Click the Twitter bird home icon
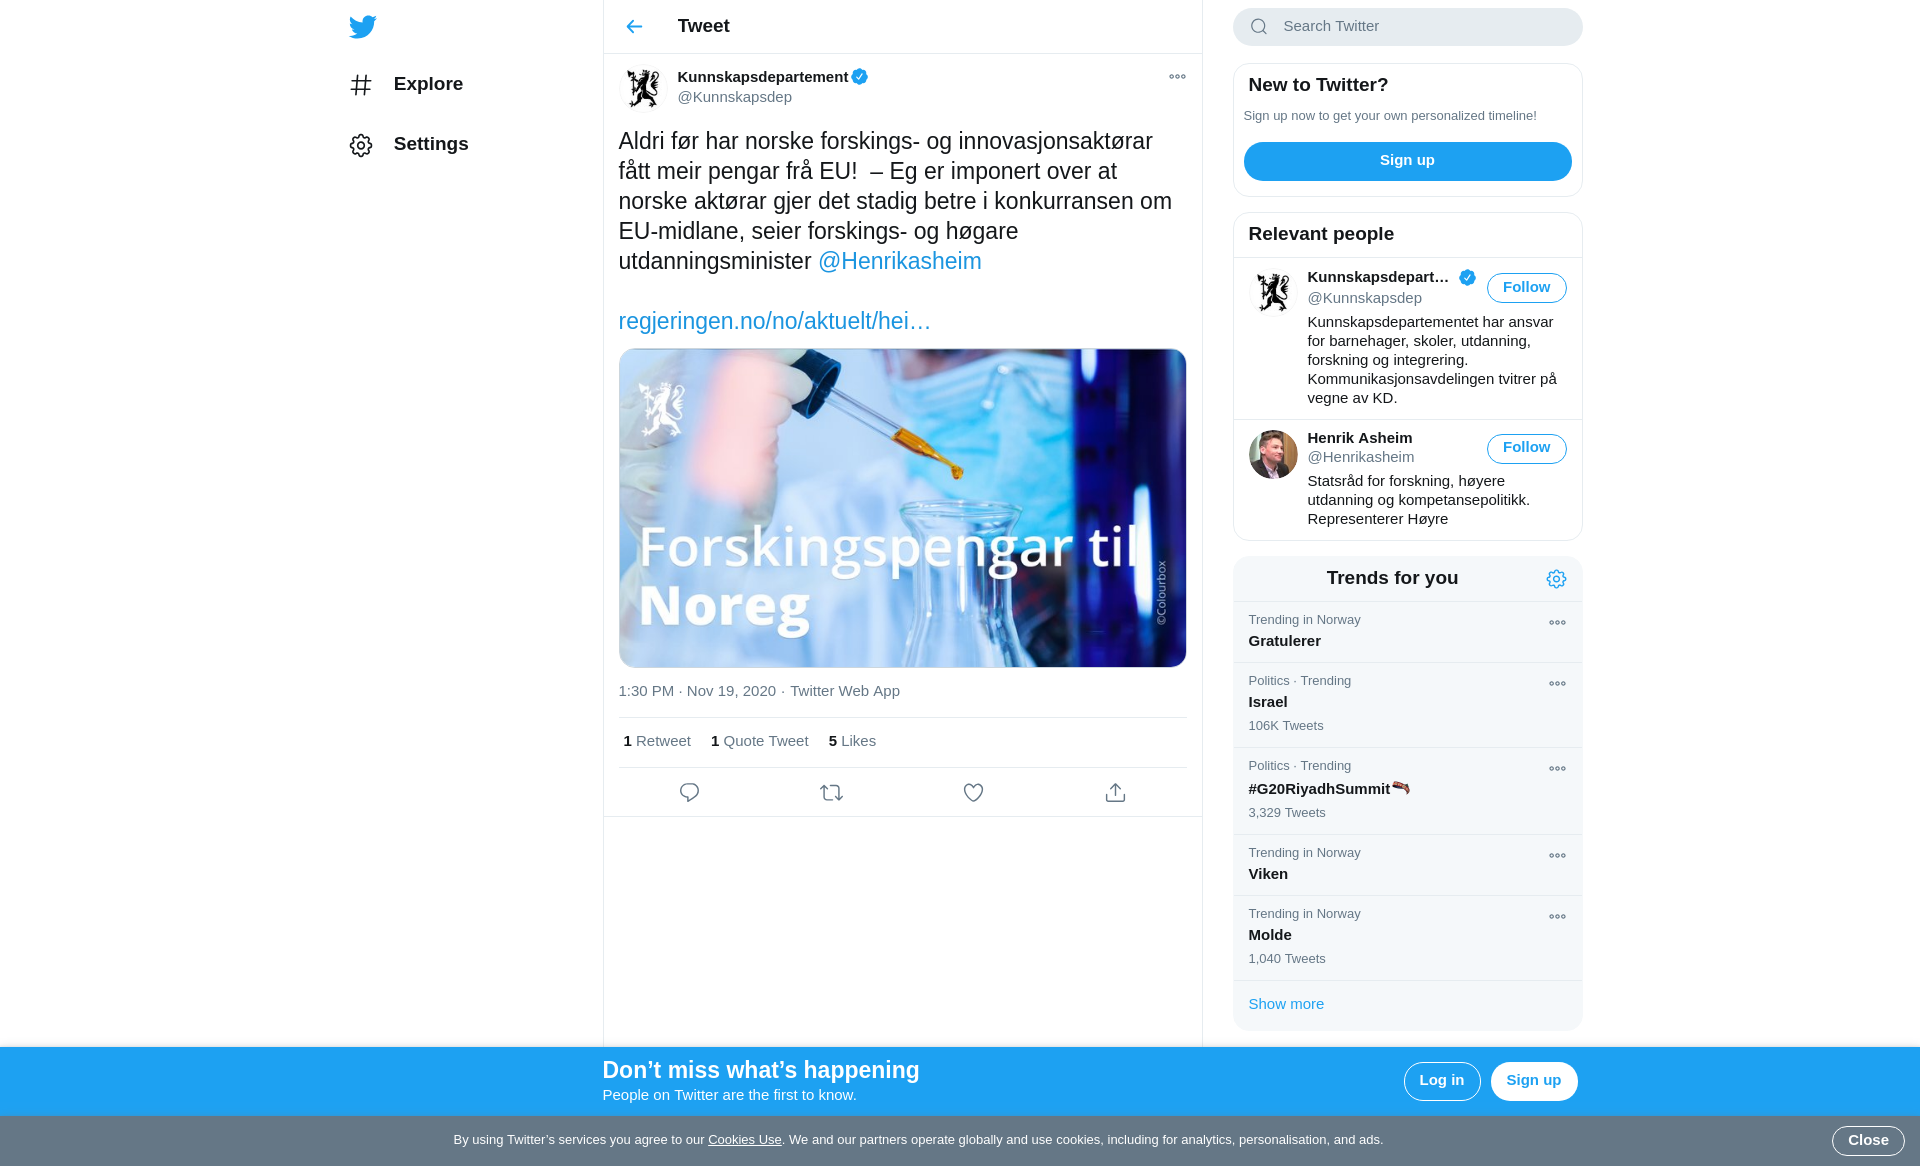Image resolution: width=1920 pixels, height=1166 pixels. click(363, 27)
